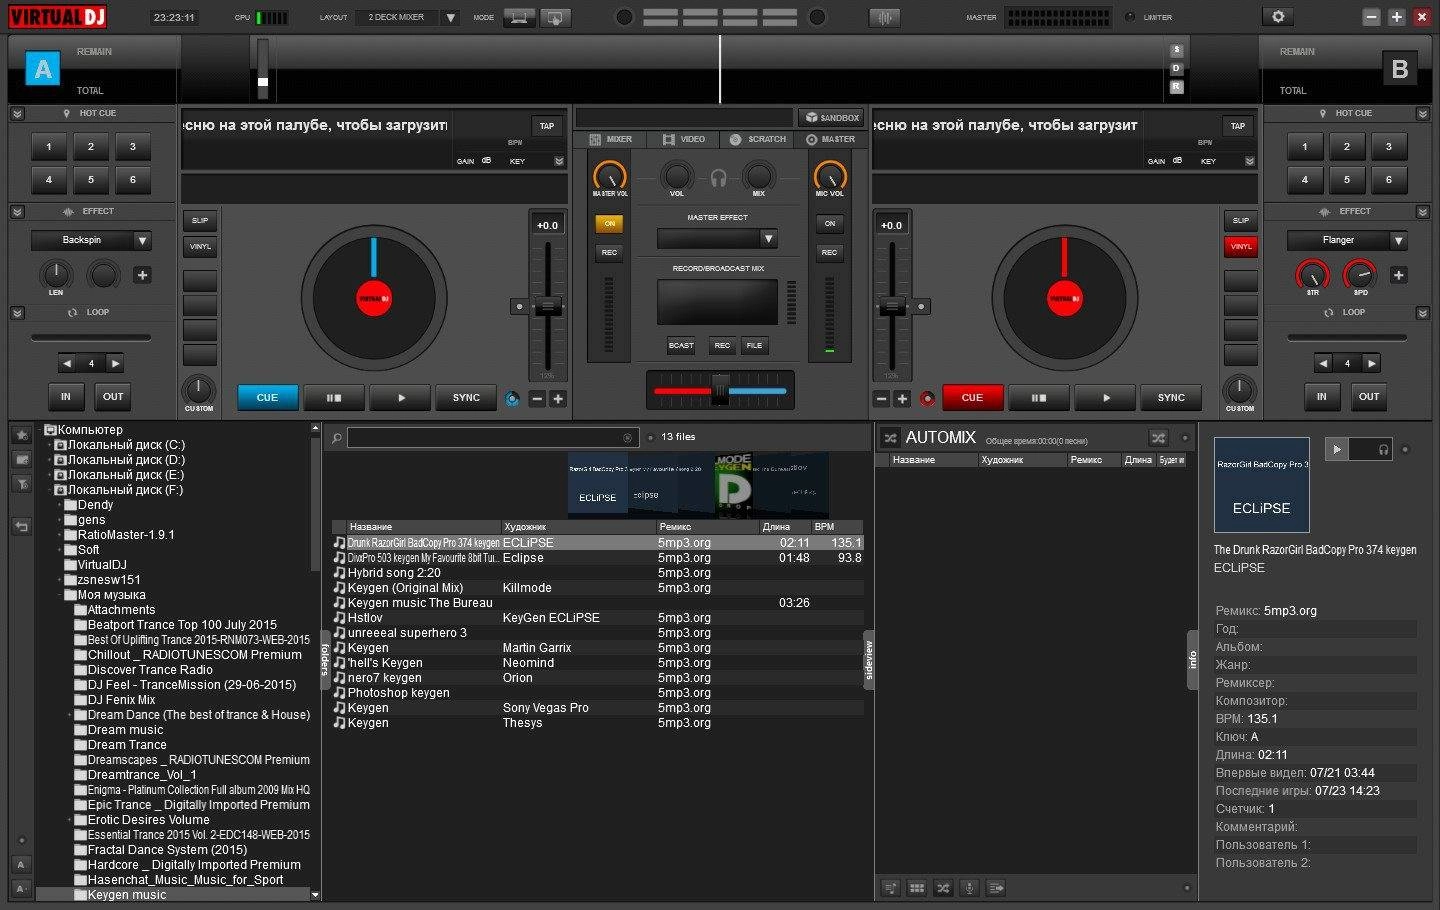
Task: Click the deck A blue key lock icon
Action: (512, 399)
